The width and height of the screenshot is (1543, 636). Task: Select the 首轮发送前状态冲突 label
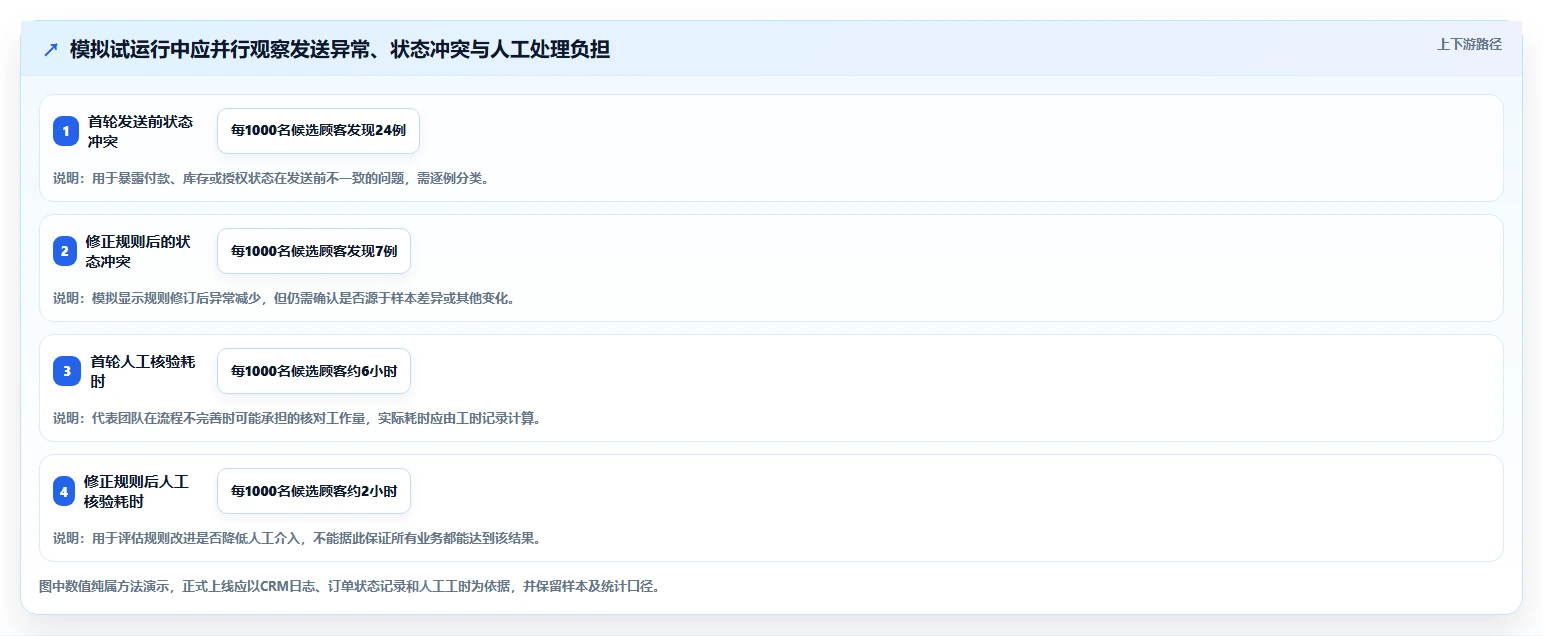coord(140,131)
